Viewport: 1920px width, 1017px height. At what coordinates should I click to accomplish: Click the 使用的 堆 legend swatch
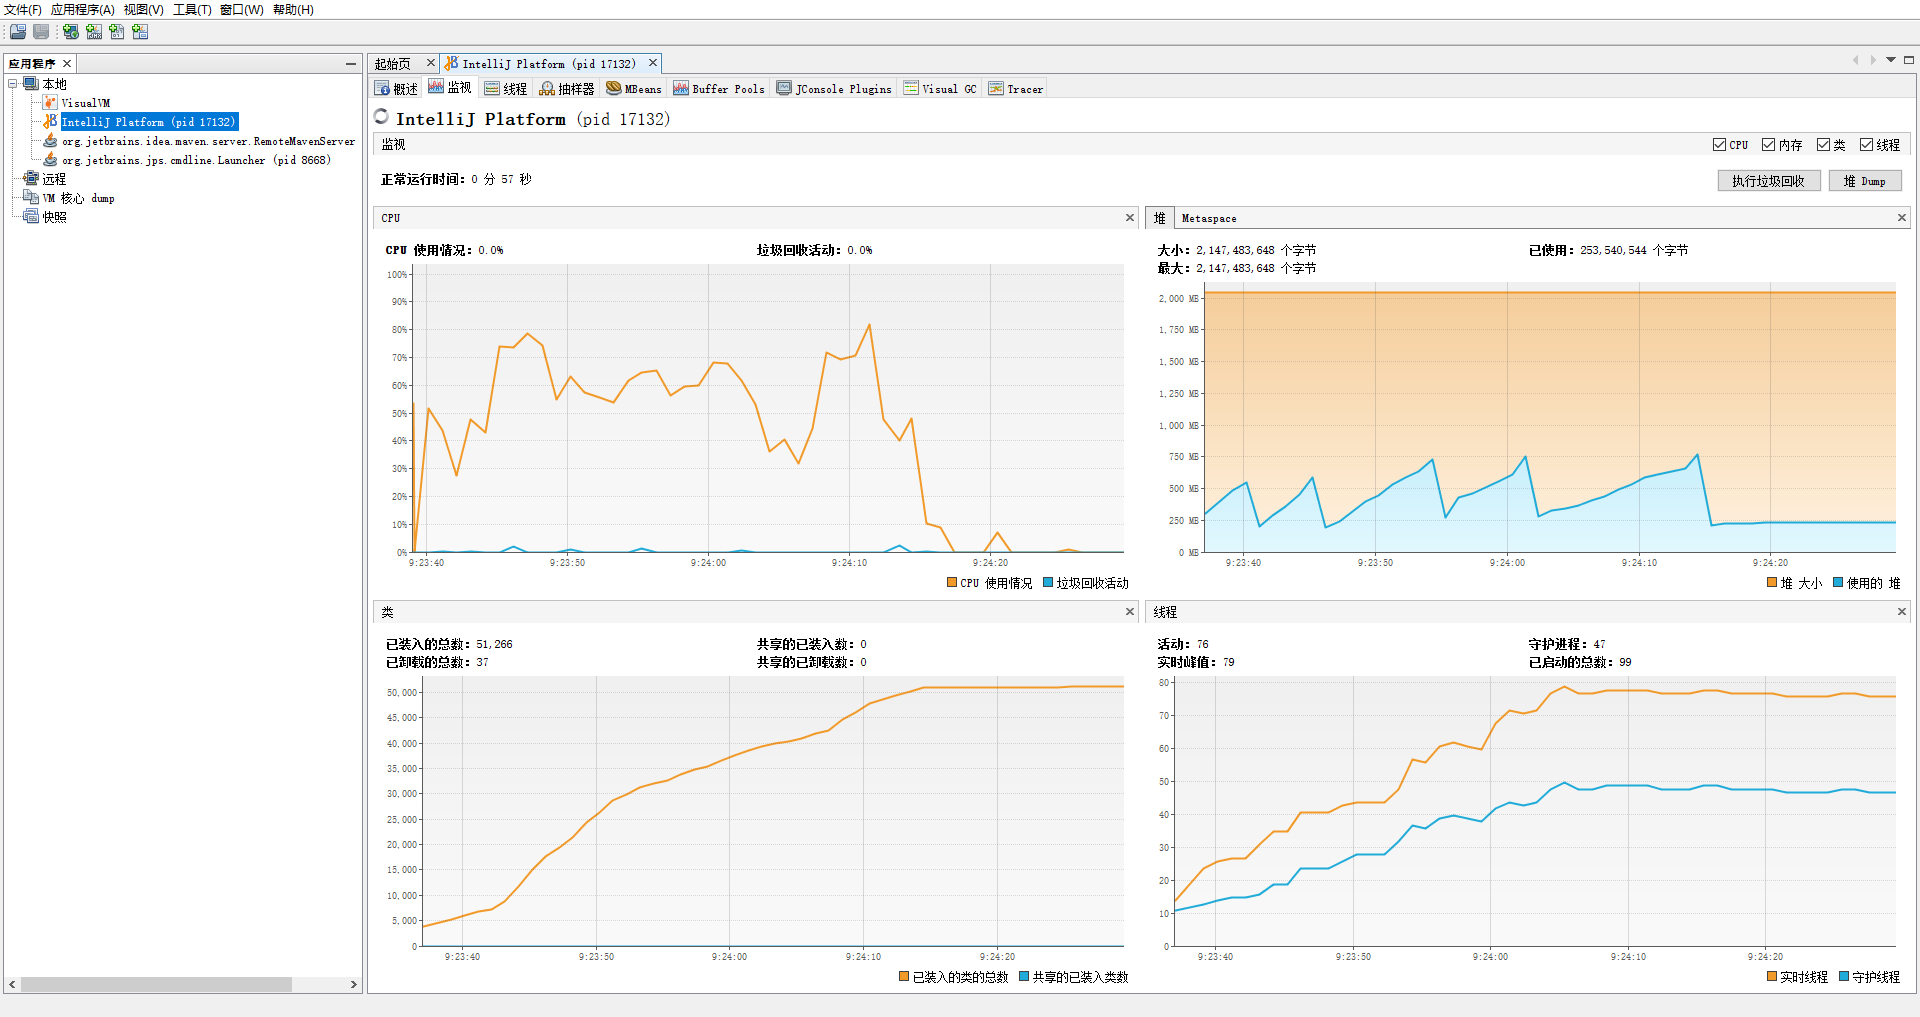pos(1838,583)
